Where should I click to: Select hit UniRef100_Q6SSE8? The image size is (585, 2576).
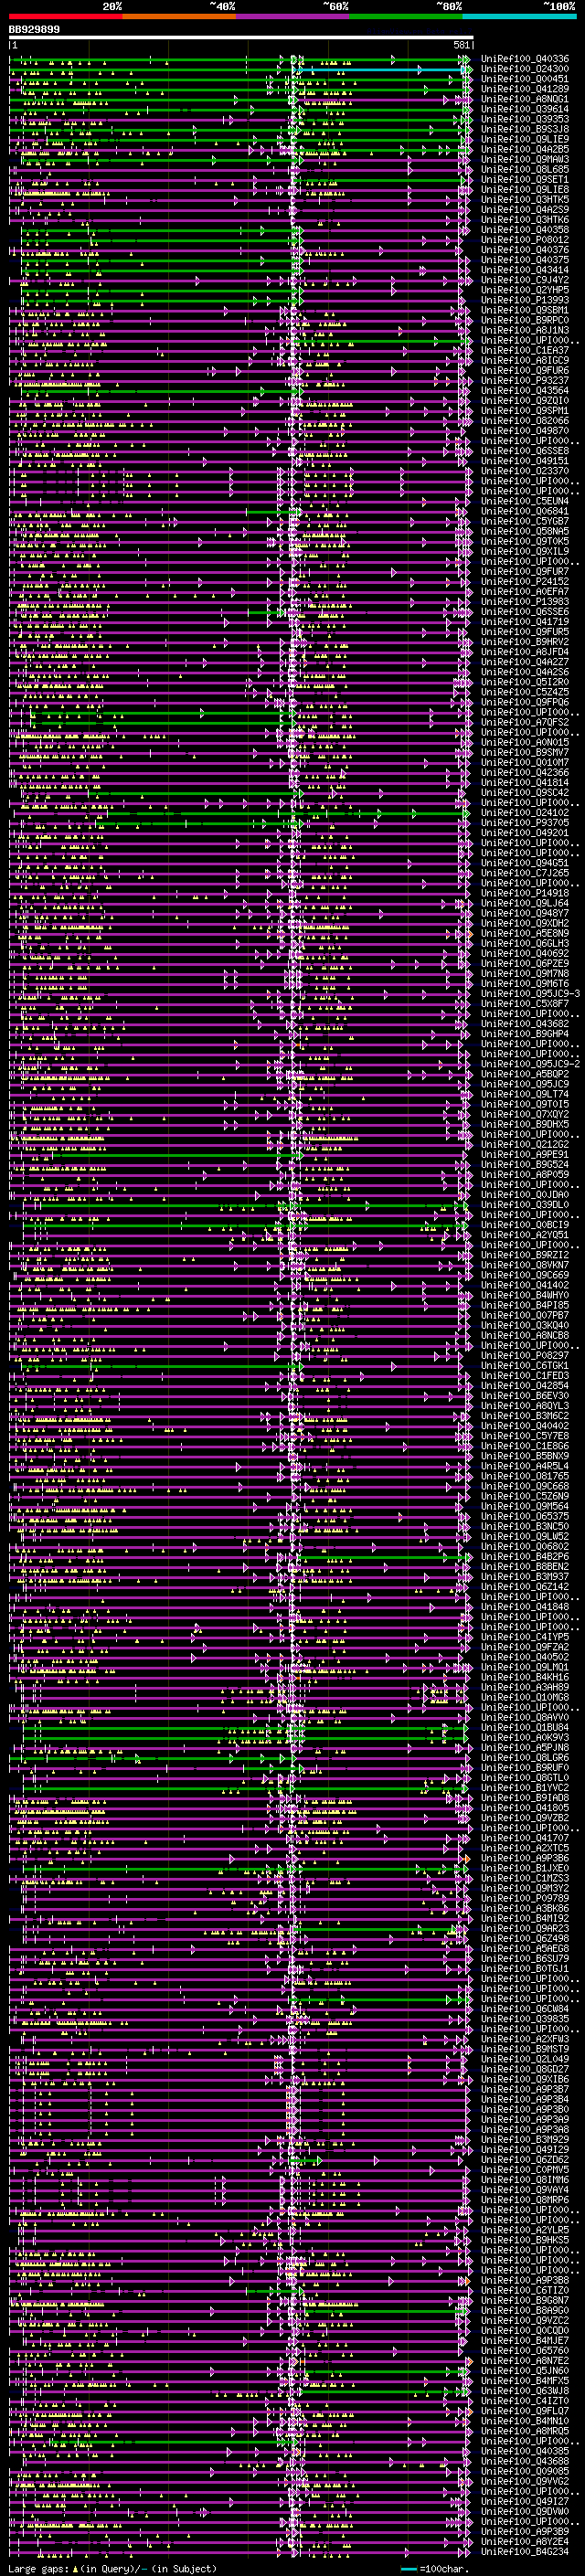(525, 451)
